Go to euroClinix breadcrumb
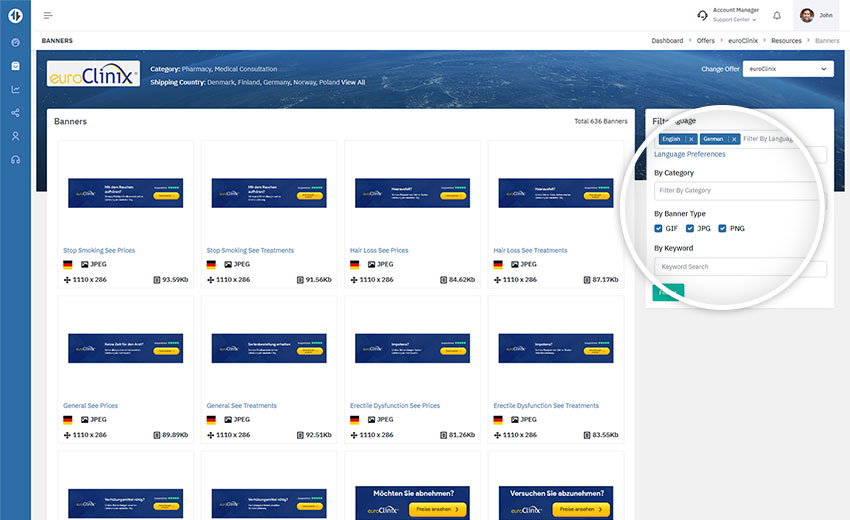Viewport: 850px width, 520px height. (743, 41)
